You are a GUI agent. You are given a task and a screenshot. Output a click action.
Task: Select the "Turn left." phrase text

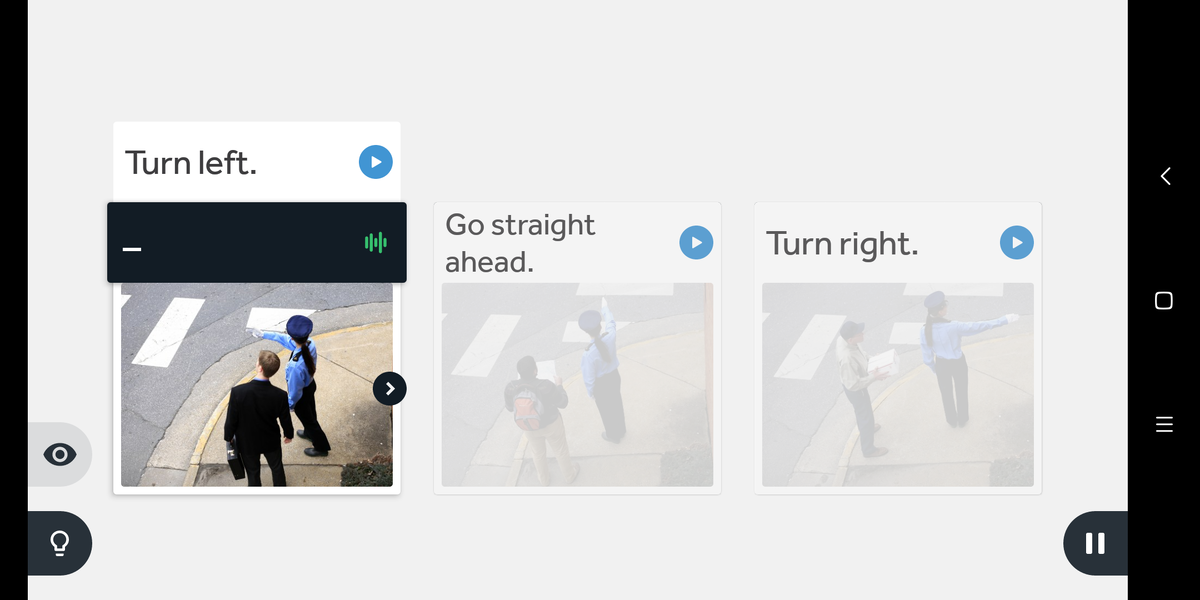191,162
